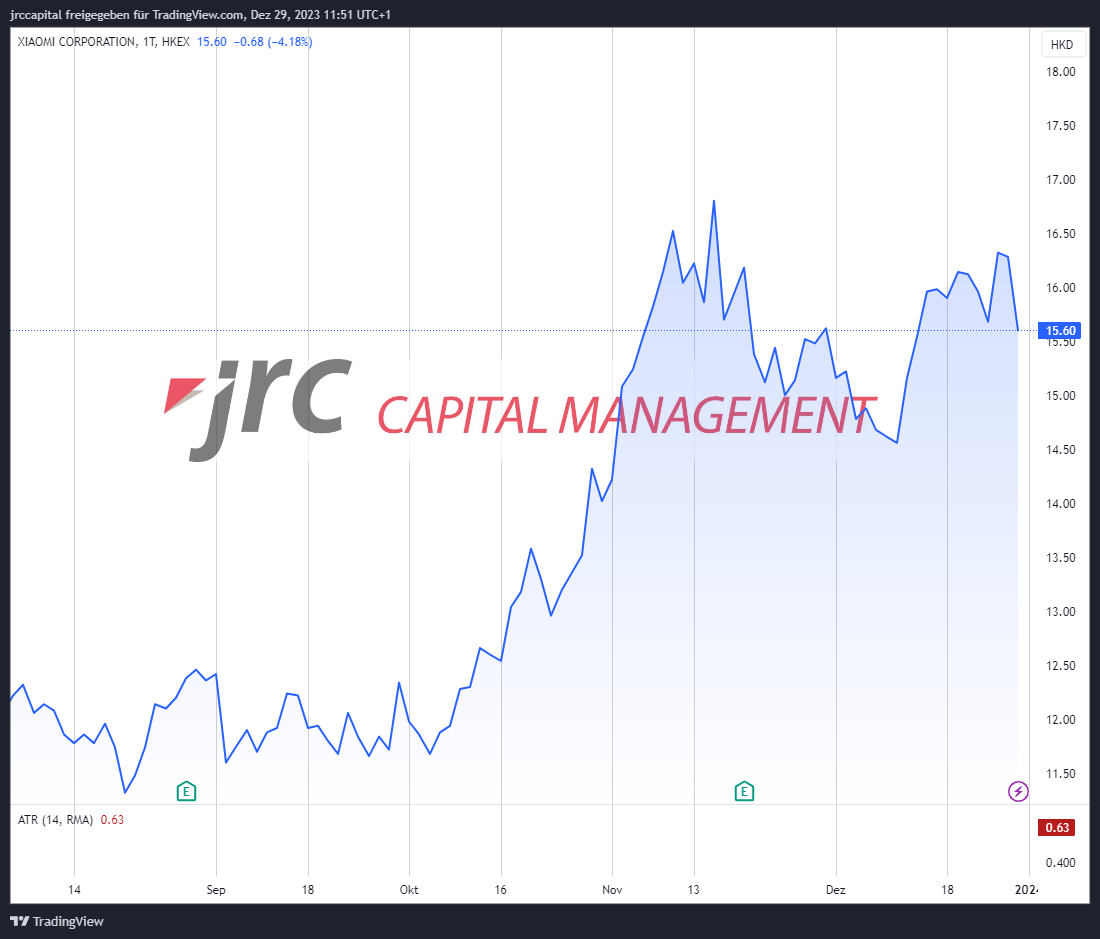Viewport: 1100px width, 939px height.
Task: Click the first earnings E marker in August
Action: click(186, 792)
